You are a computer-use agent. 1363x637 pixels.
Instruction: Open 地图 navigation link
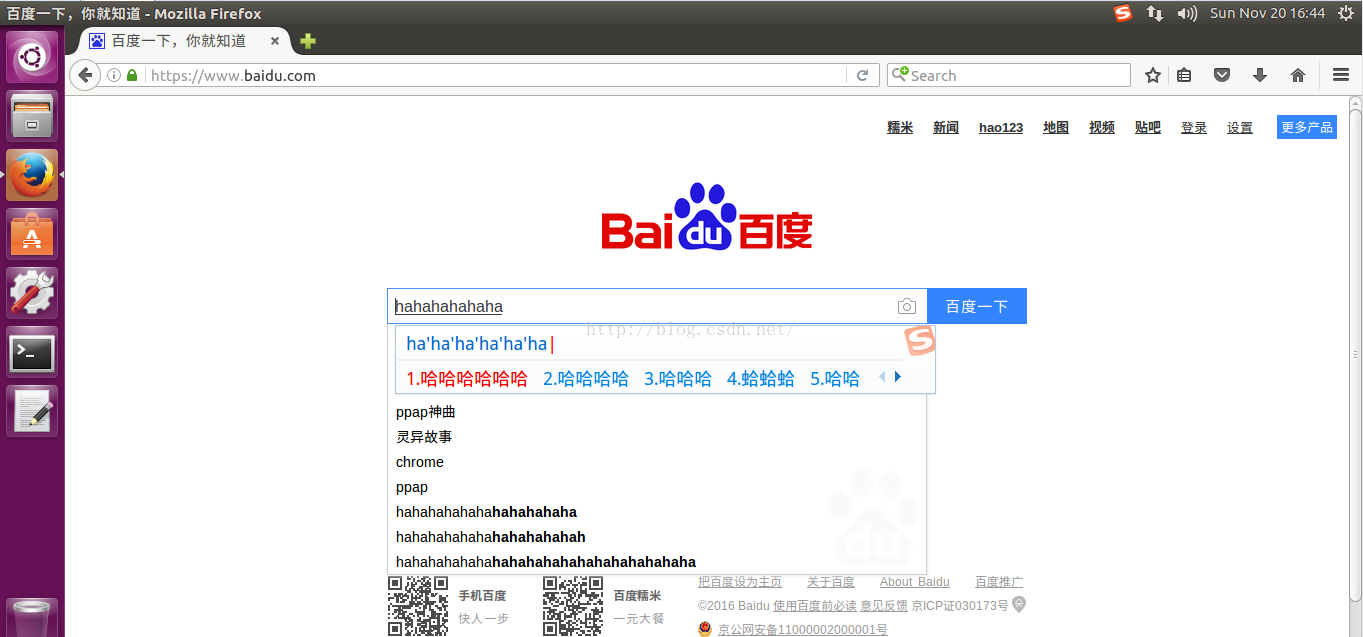point(1056,127)
